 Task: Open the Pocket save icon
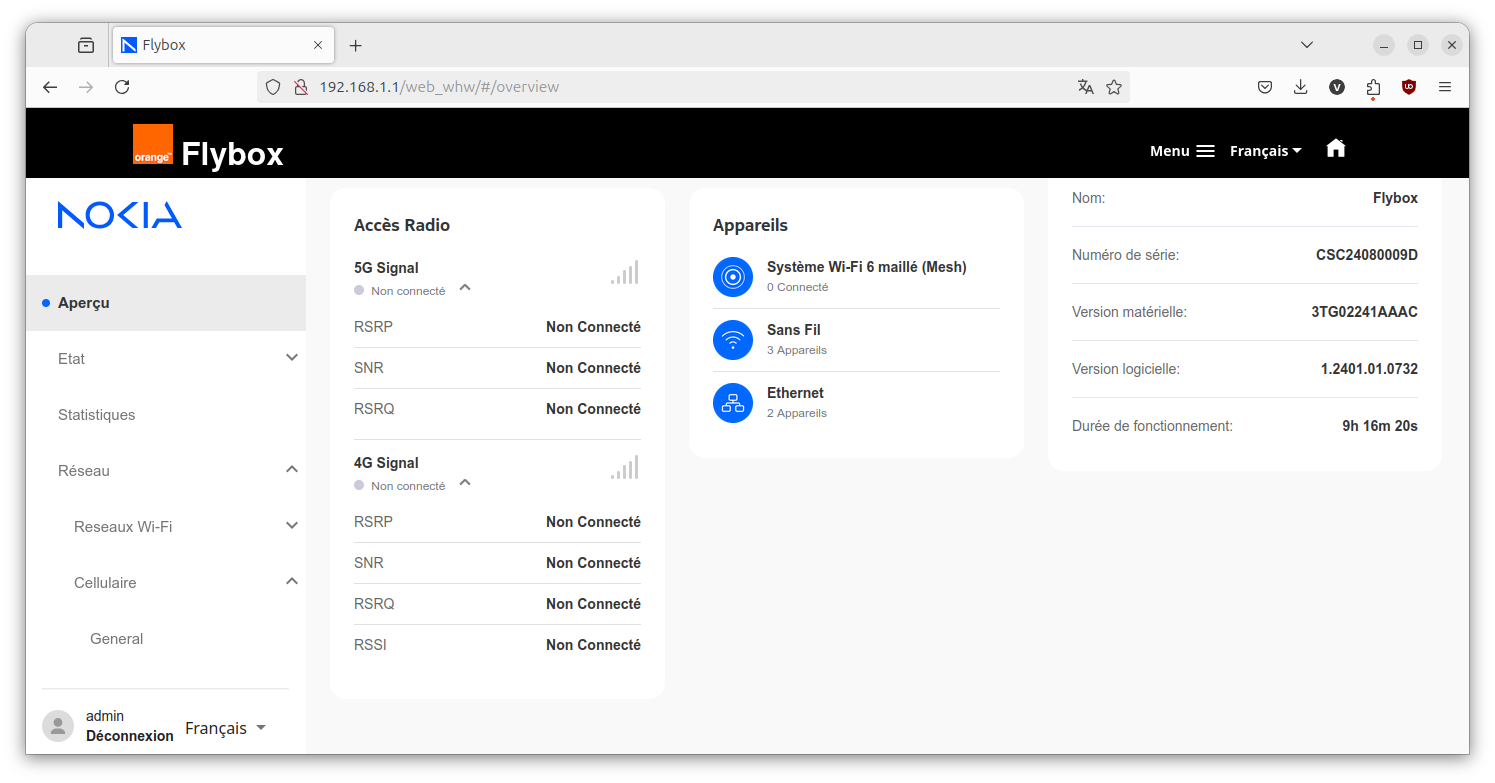pyautogui.click(x=1265, y=87)
